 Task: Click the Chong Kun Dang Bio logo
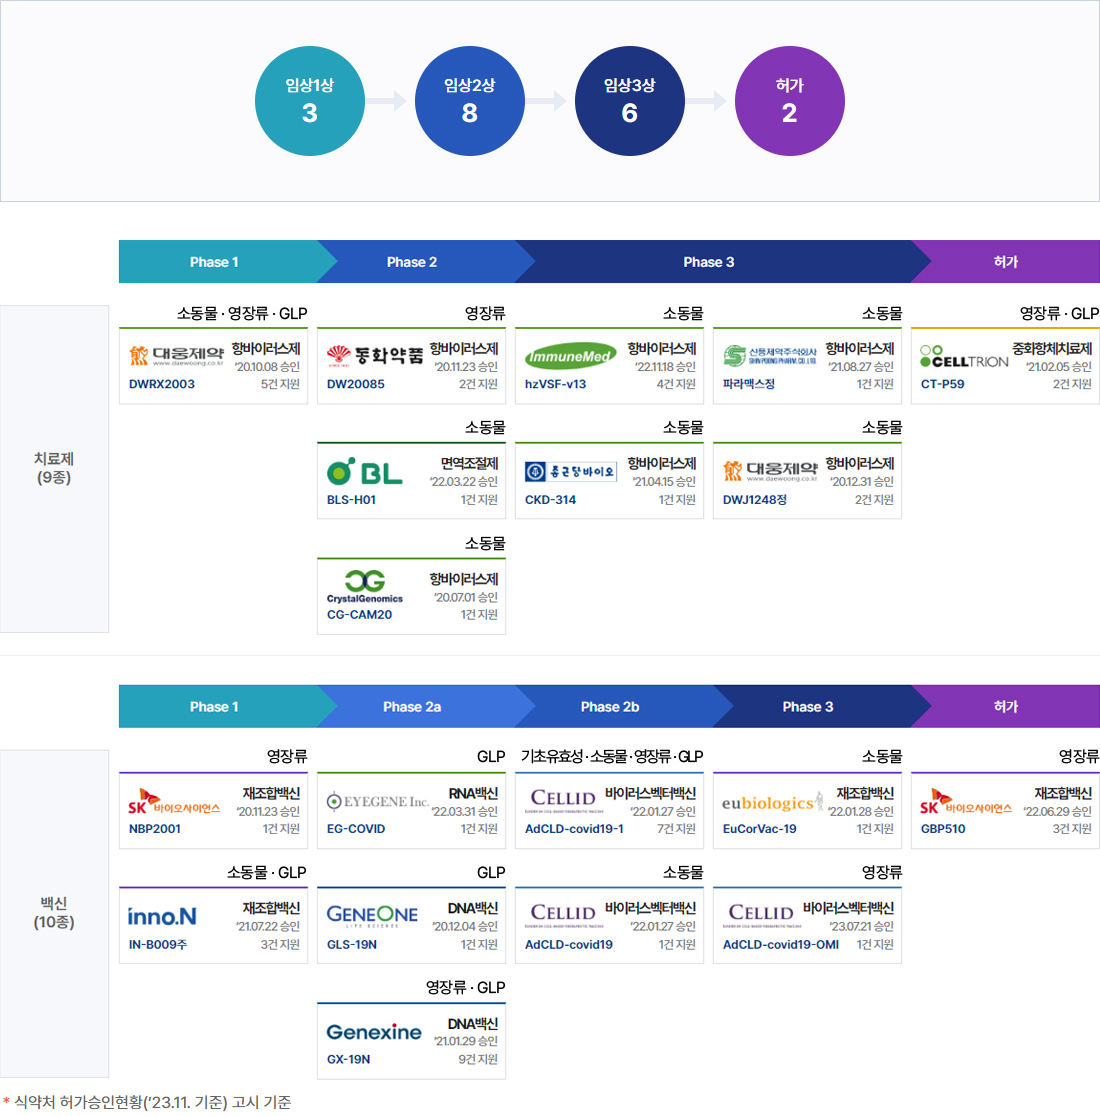[x=570, y=471]
